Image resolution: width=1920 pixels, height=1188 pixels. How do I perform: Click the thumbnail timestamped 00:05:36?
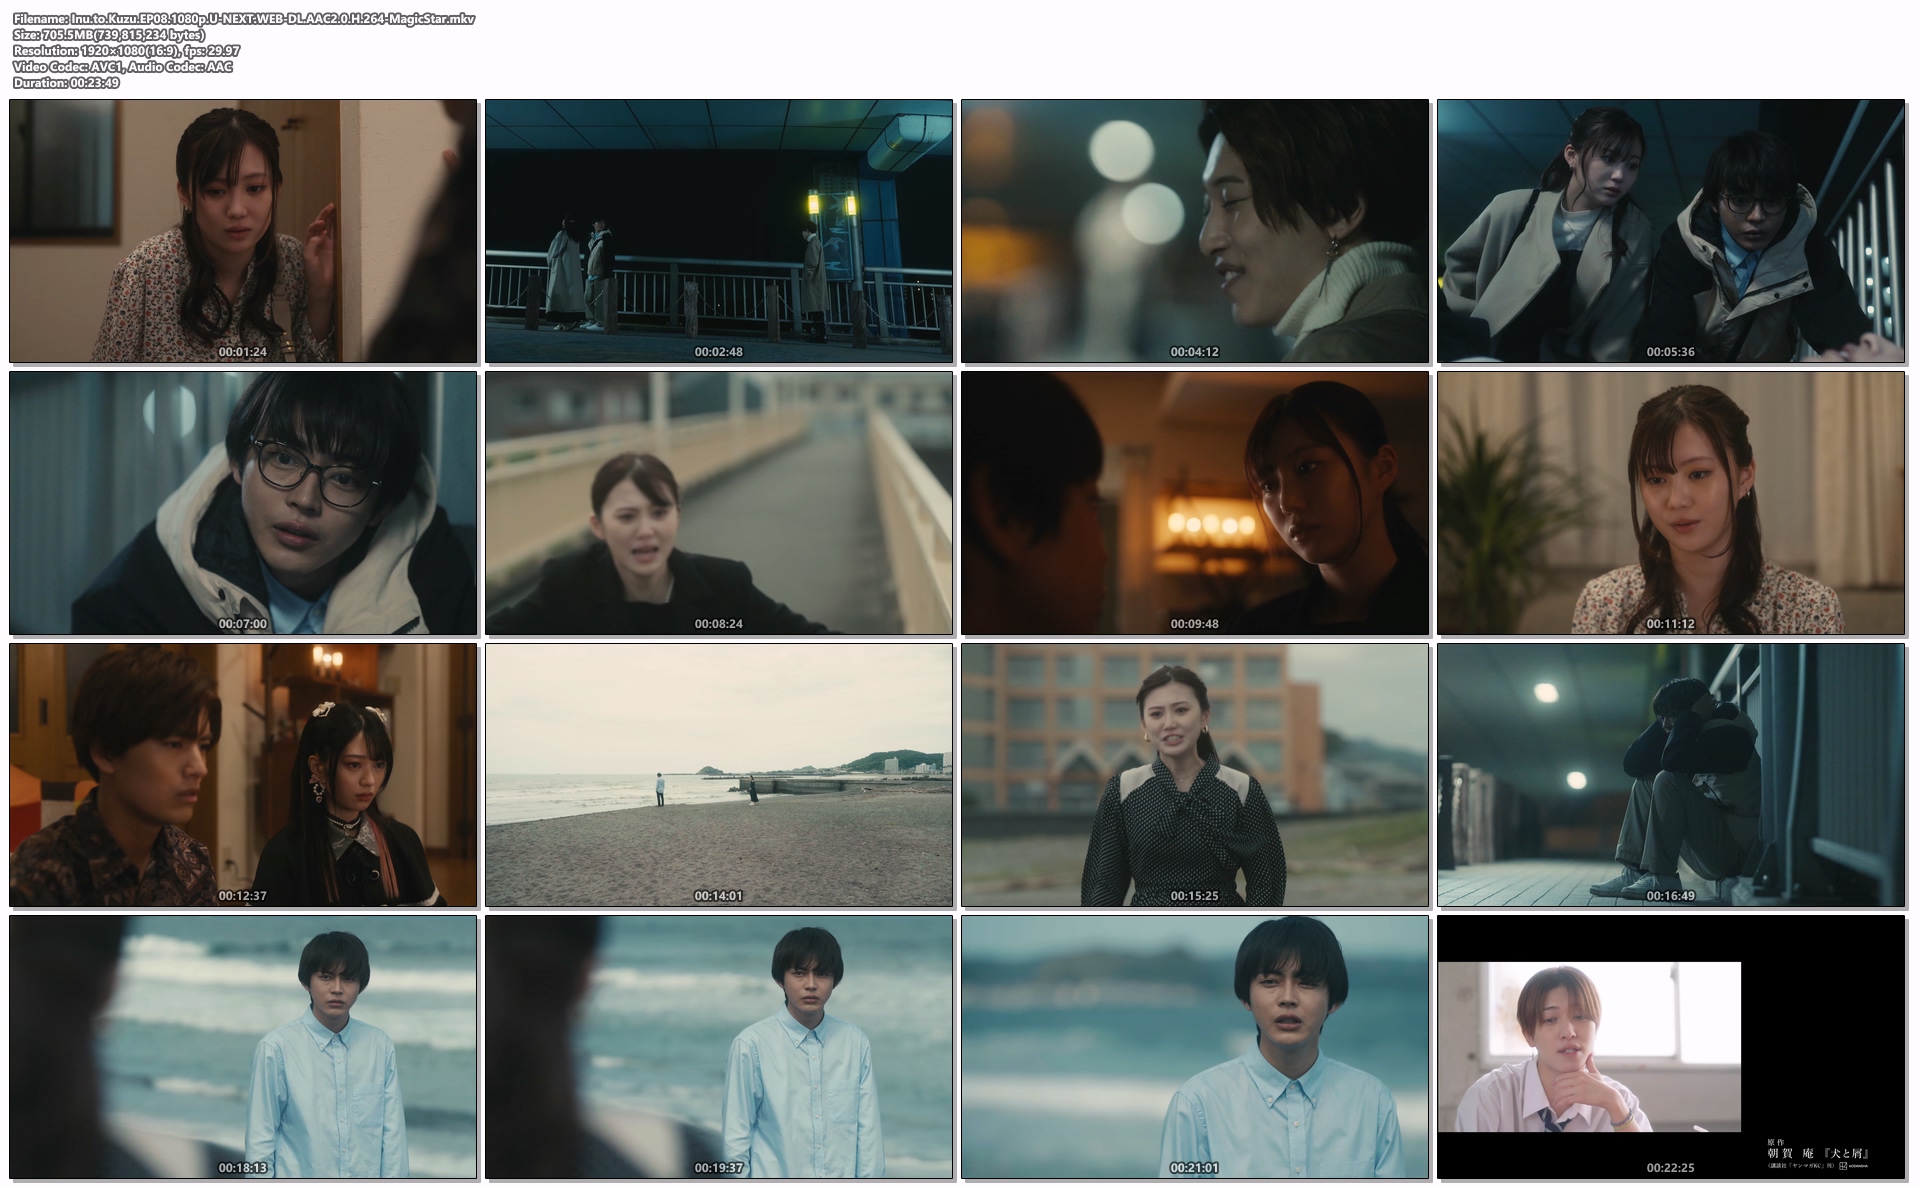click(x=1671, y=231)
